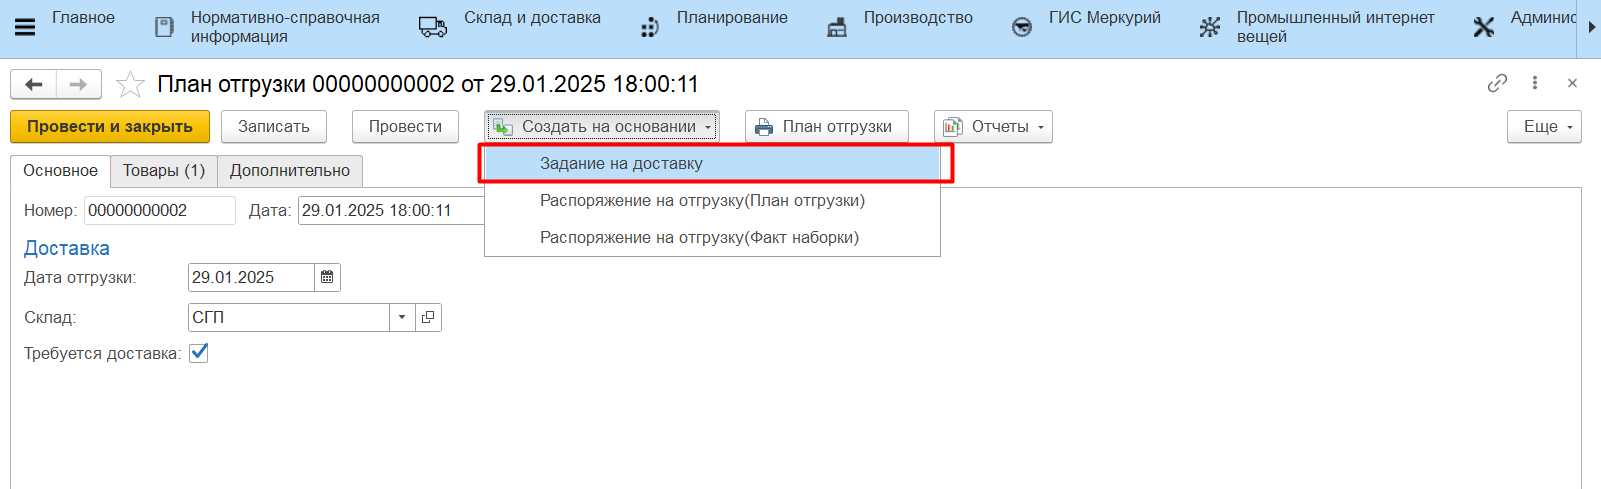This screenshot has width=1601, height=489.
Task: Expand the Создать на основании dropdown arrow
Action: pos(708,127)
